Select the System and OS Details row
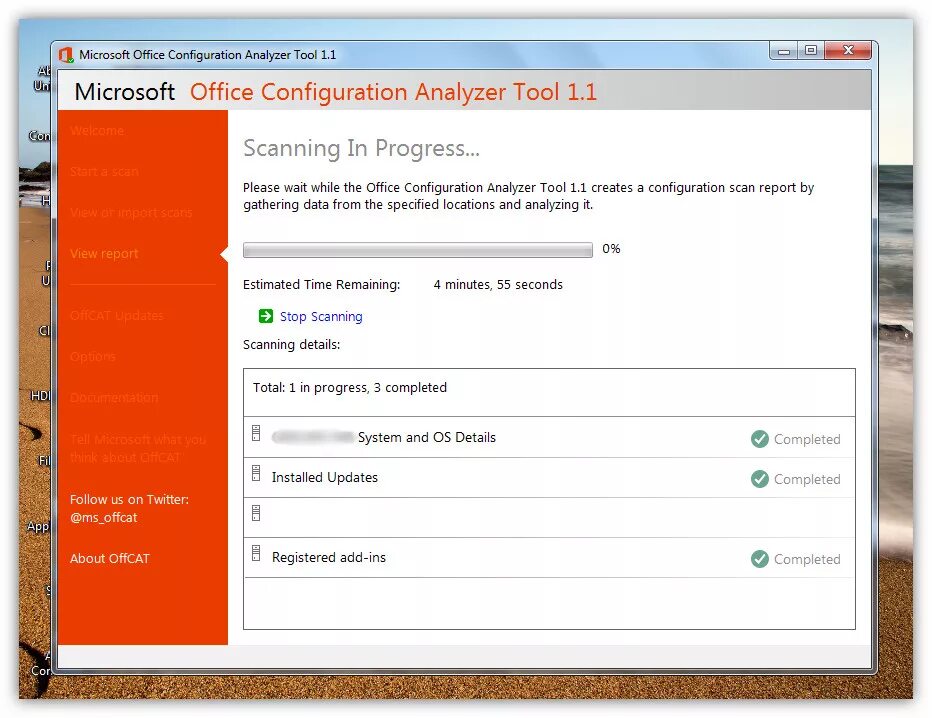Image resolution: width=932 pixels, height=718 pixels. (549, 437)
